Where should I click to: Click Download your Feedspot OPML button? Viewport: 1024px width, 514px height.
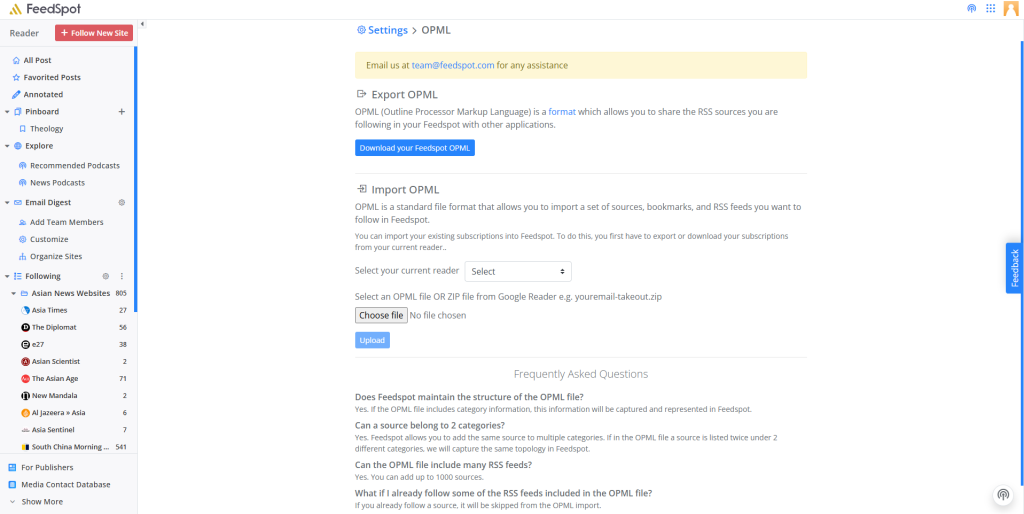[415, 148]
